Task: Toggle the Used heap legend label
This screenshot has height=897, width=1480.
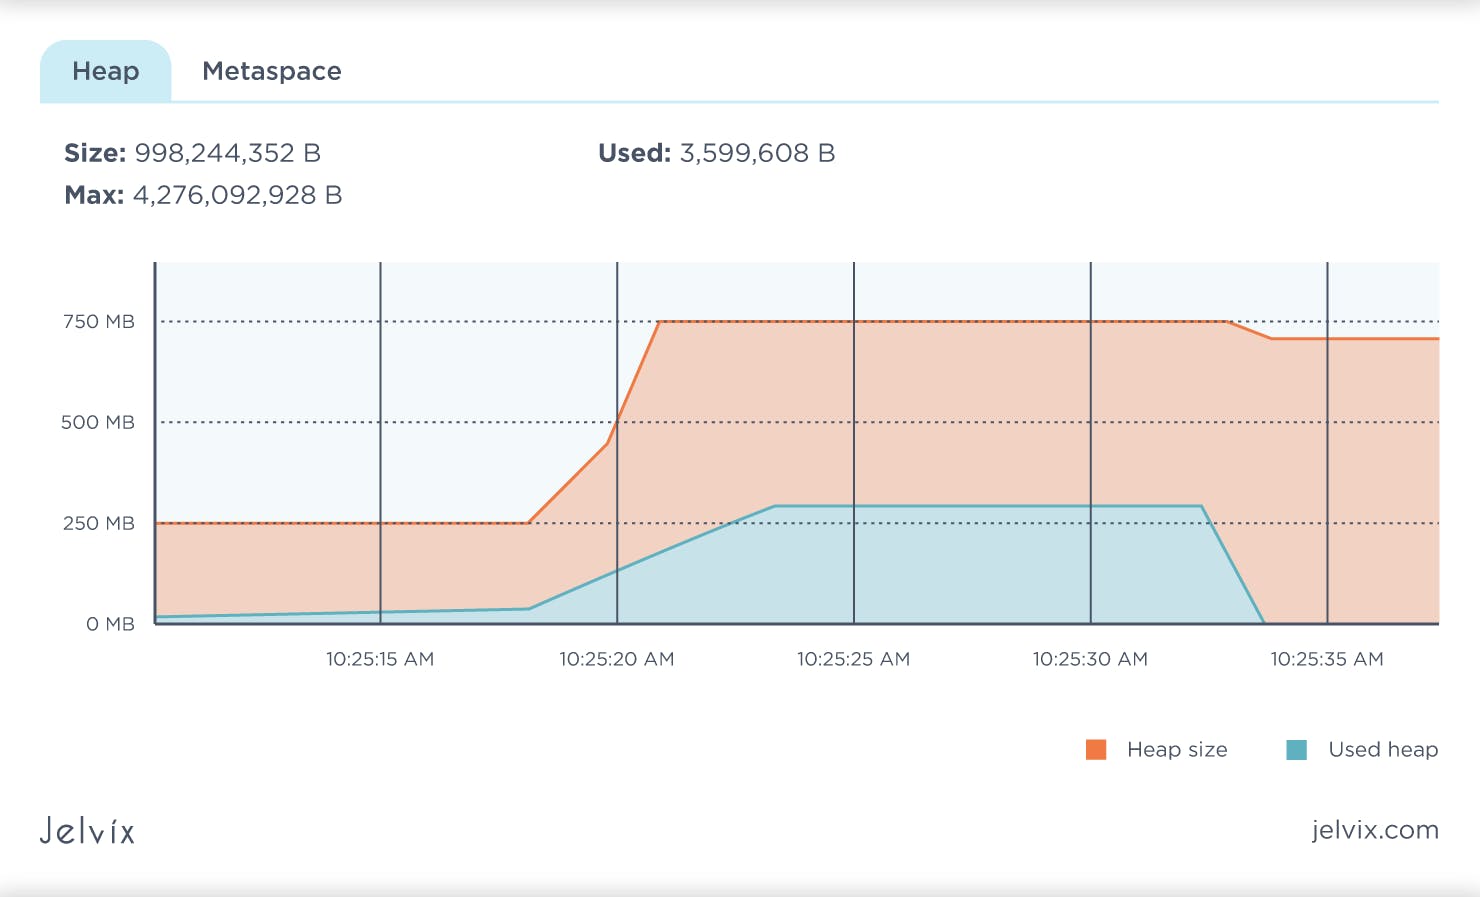Action: coord(1382,750)
